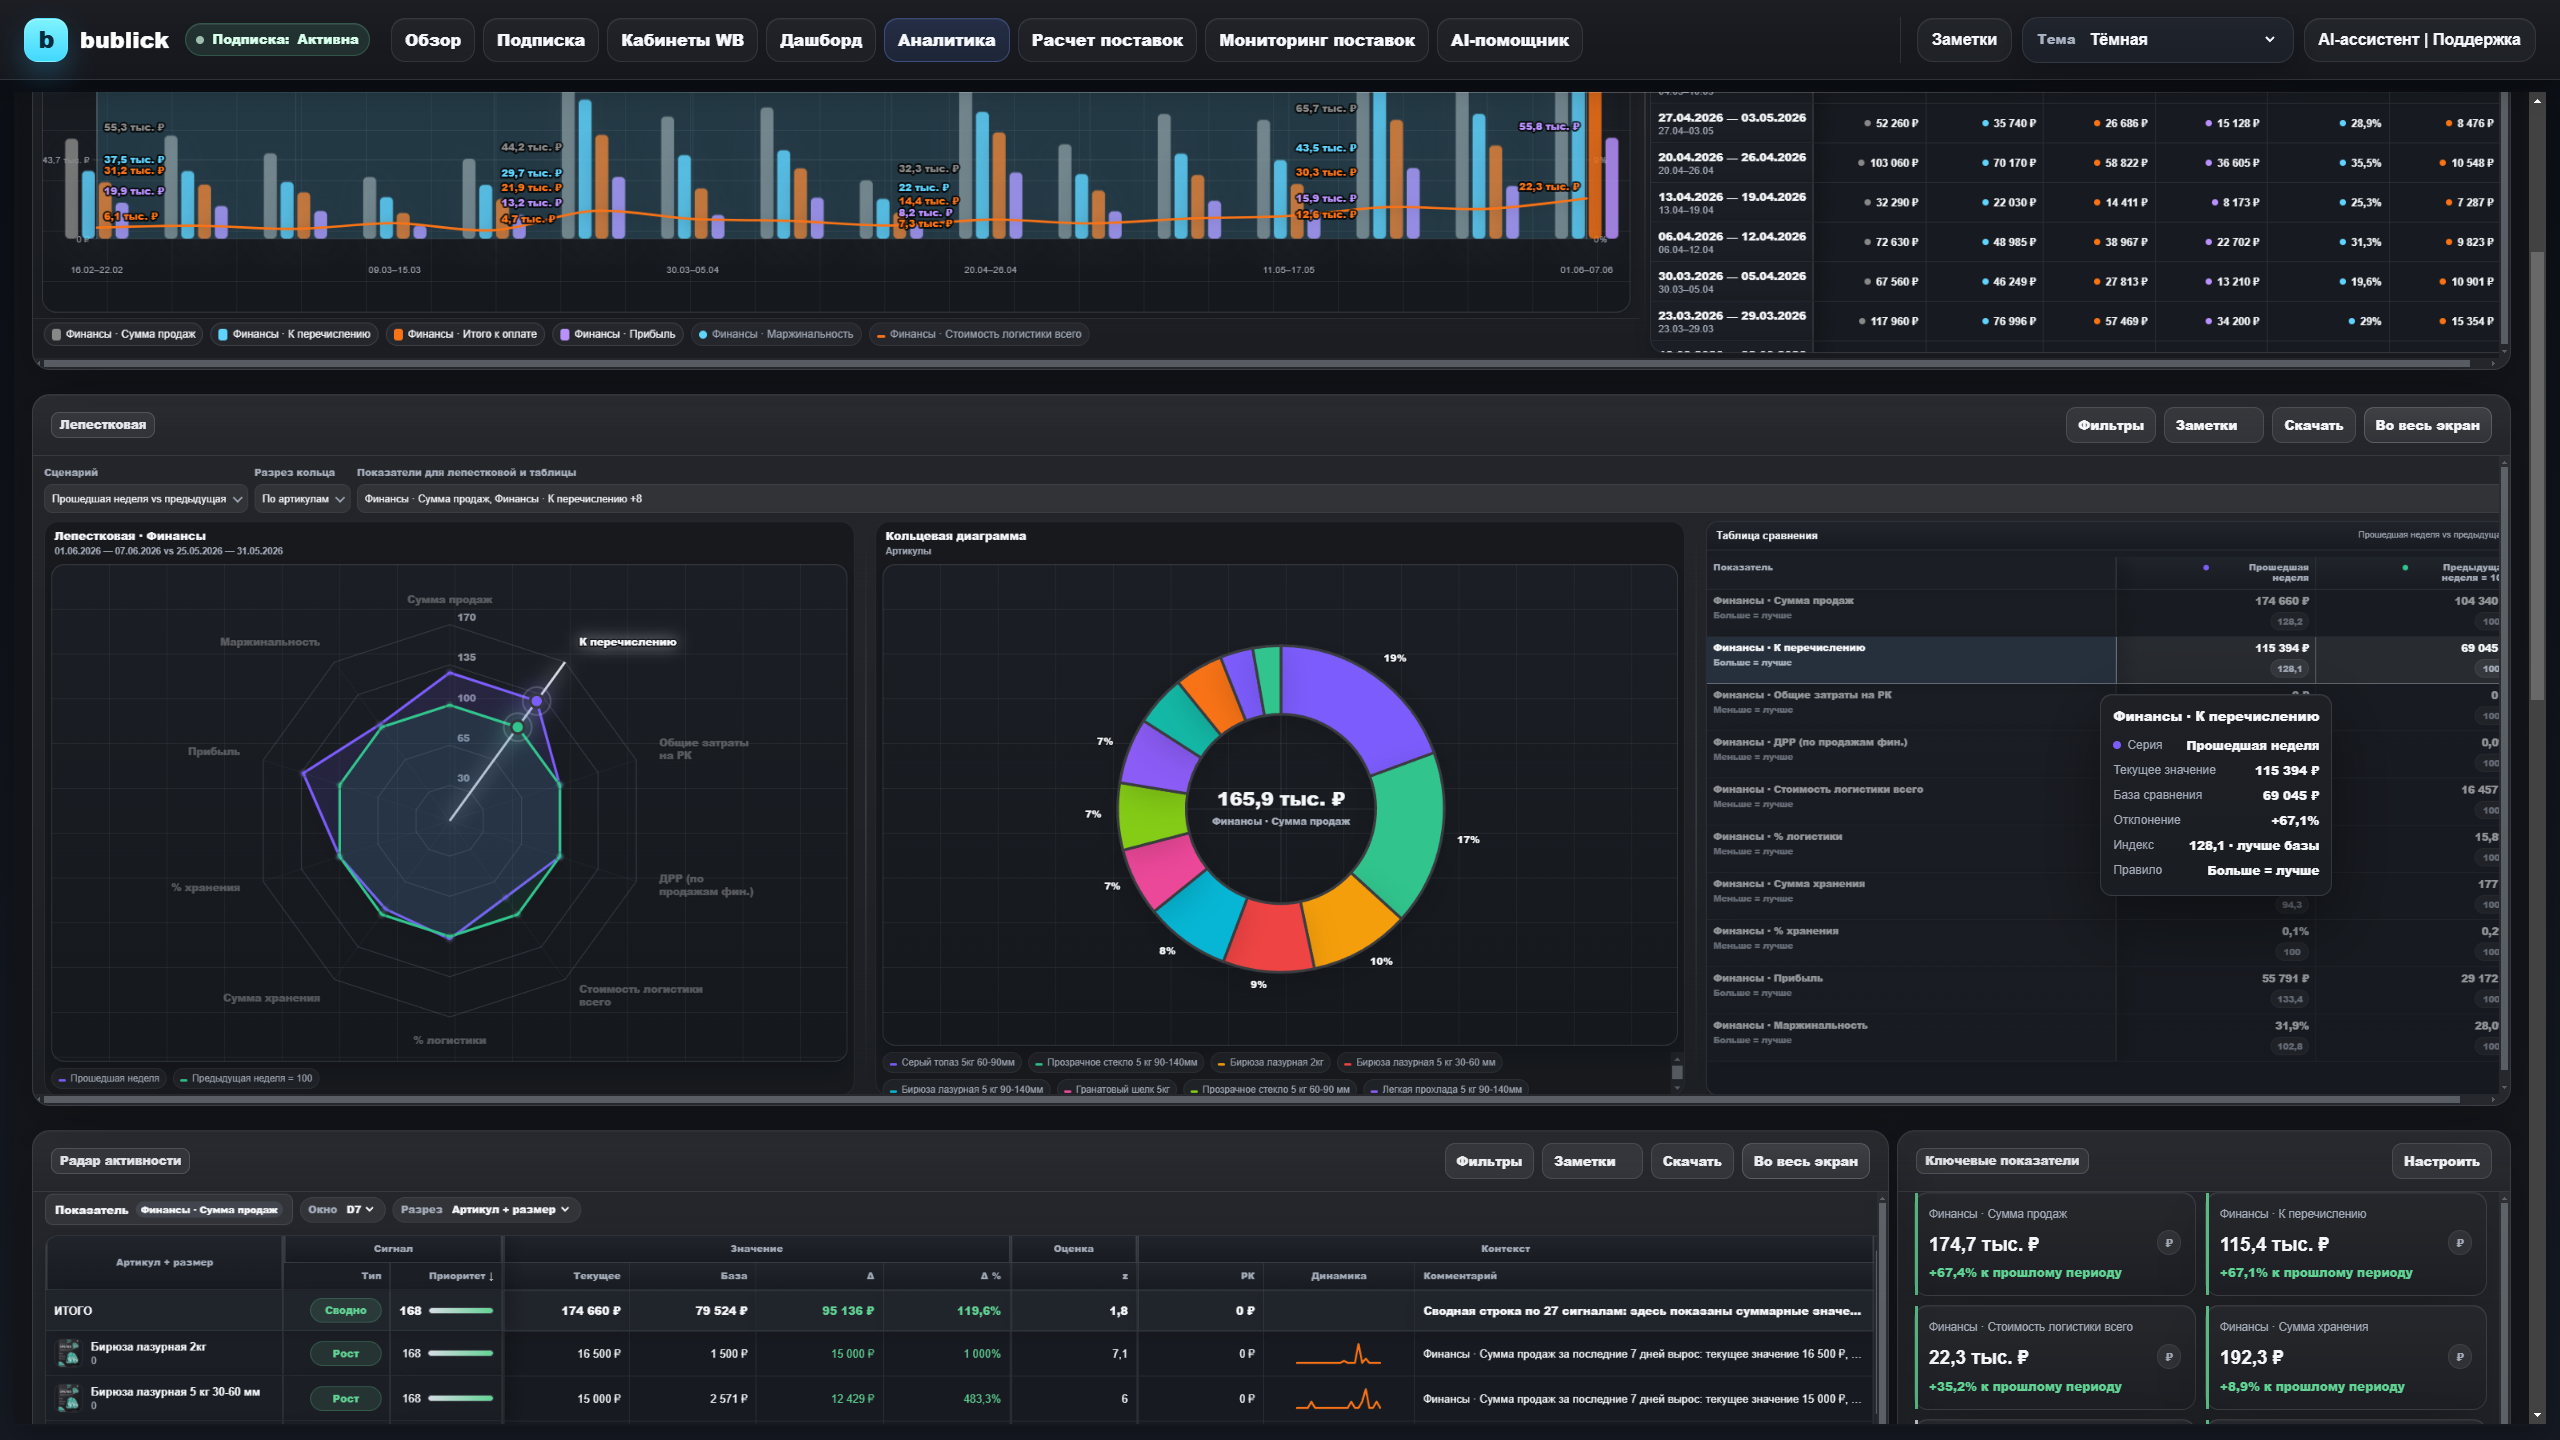
Task: Hide the Прошедшая неделя radar series
Action: [109, 1078]
